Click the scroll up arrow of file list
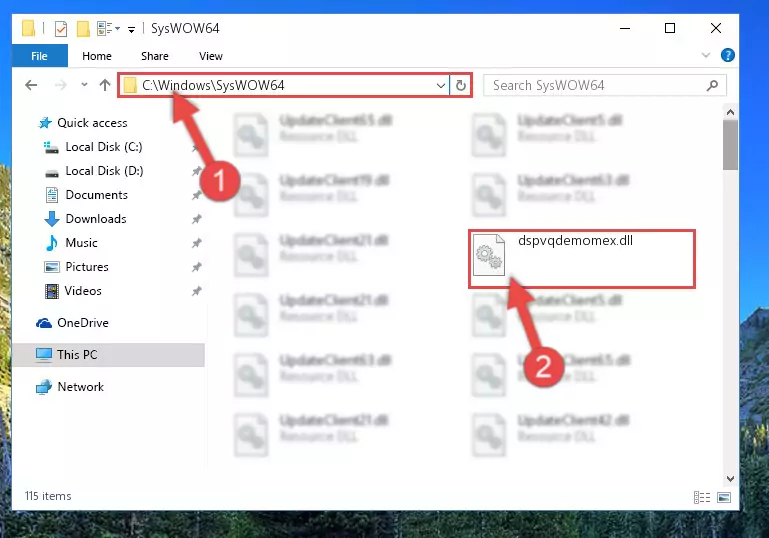This screenshot has width=769, height=538. click(x=730, y=112)
